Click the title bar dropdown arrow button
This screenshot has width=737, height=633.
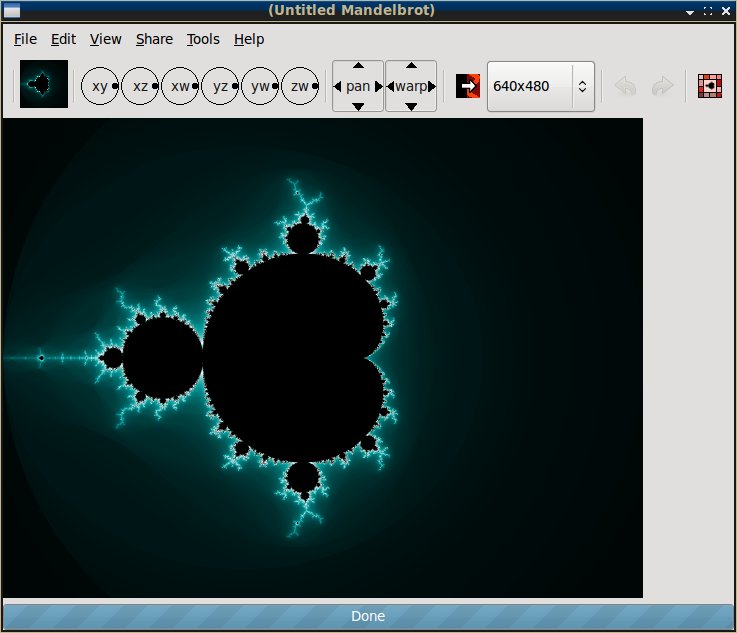point(690,12)
